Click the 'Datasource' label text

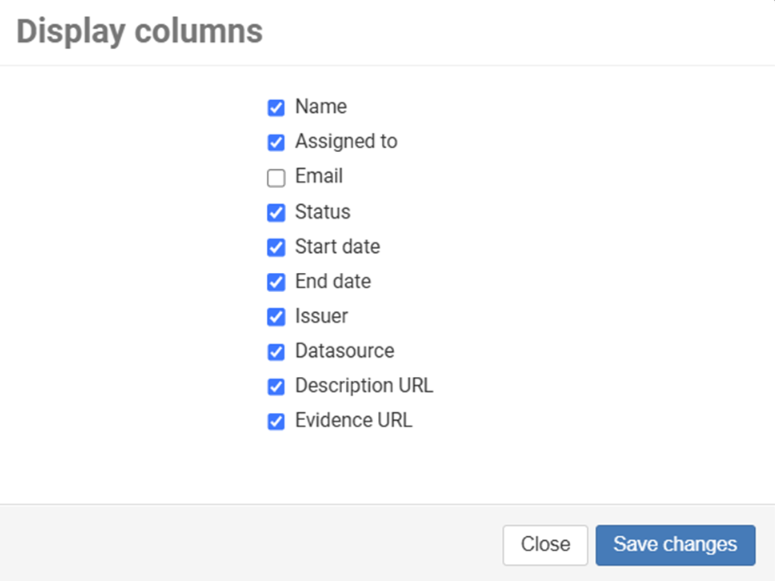[344, 351]
